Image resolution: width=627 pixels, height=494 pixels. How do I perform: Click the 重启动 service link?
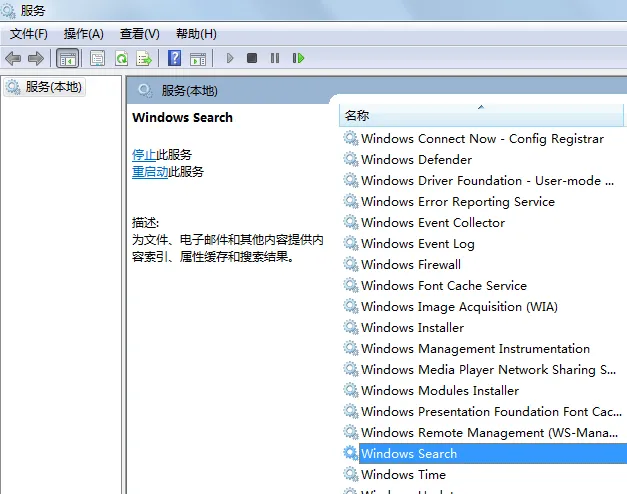click(x=150, y=172)
